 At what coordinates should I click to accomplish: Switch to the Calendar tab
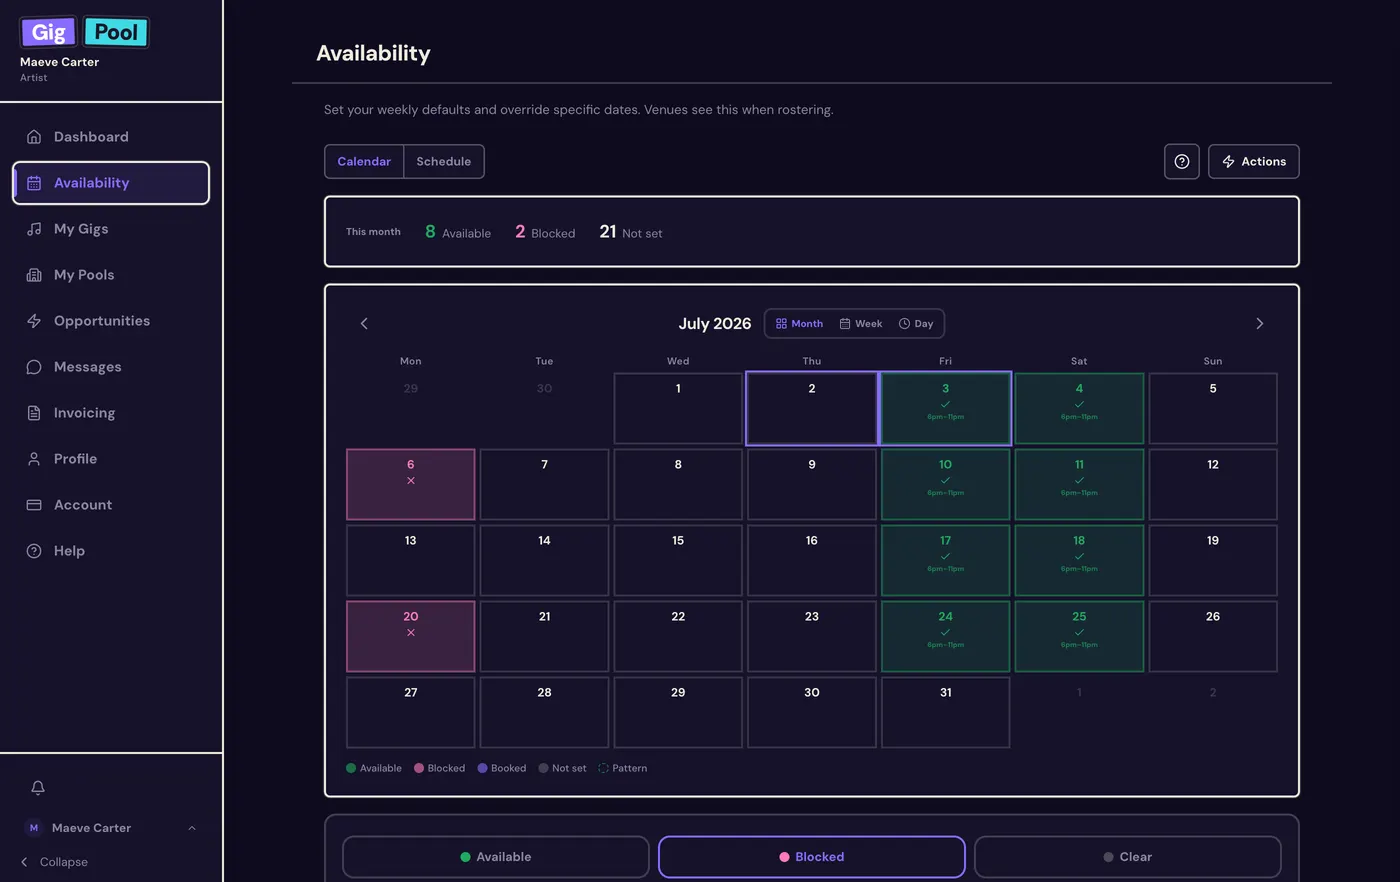coord(364,161)
